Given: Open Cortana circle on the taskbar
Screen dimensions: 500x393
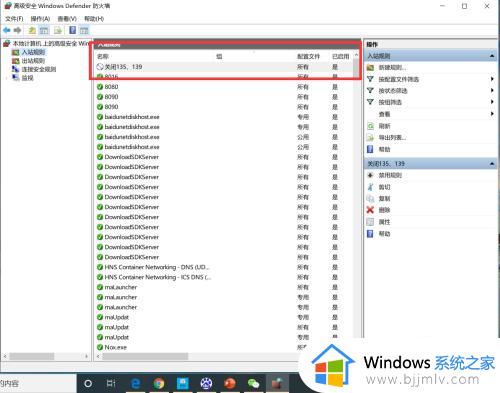Looking at the screenshot, I should coord(88,384).
